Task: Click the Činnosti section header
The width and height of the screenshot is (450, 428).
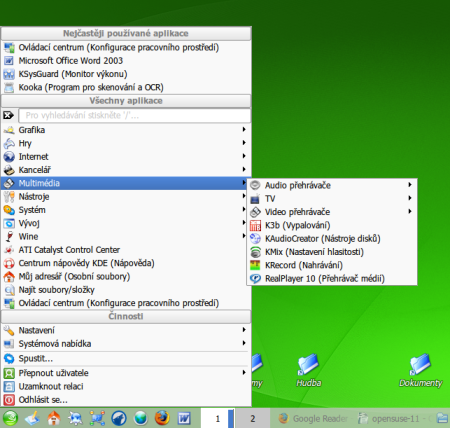Action: (126, 316)
